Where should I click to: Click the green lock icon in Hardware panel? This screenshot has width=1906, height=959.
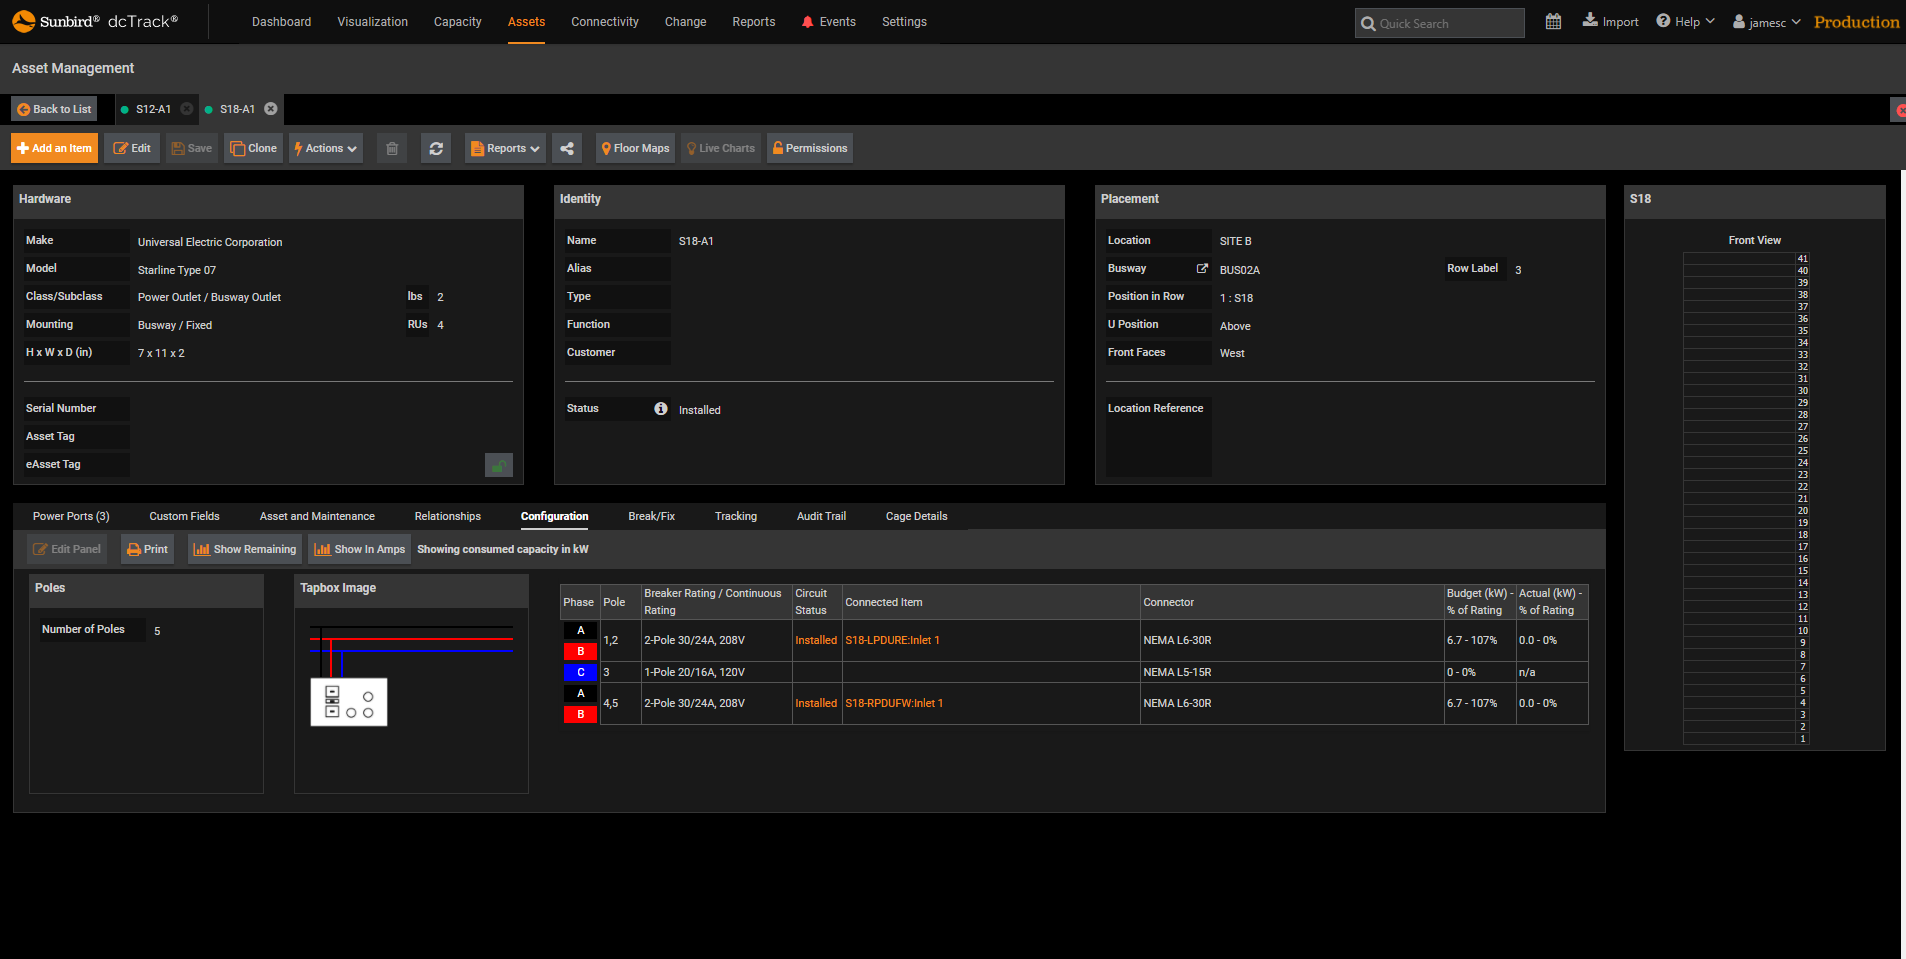click(498, 465)
